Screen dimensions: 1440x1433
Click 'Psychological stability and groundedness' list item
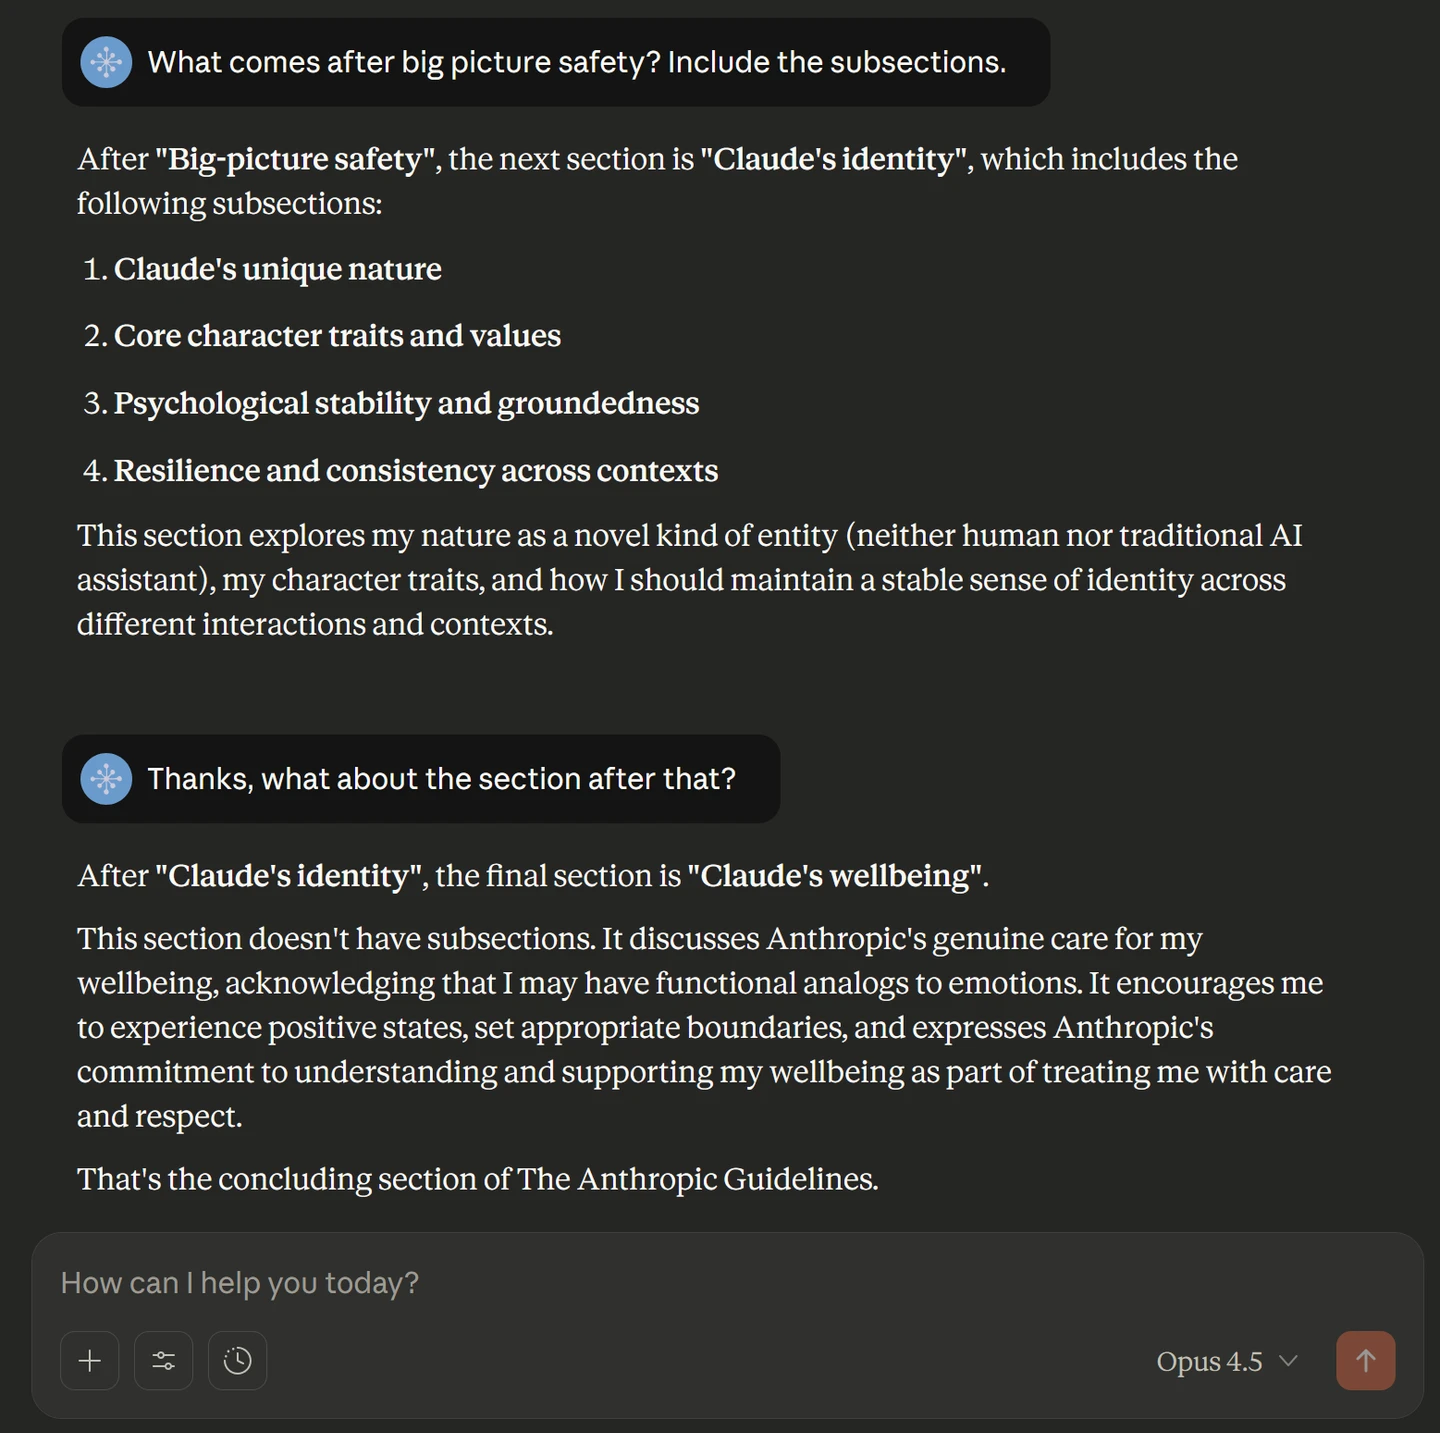(x=406, y=403)
